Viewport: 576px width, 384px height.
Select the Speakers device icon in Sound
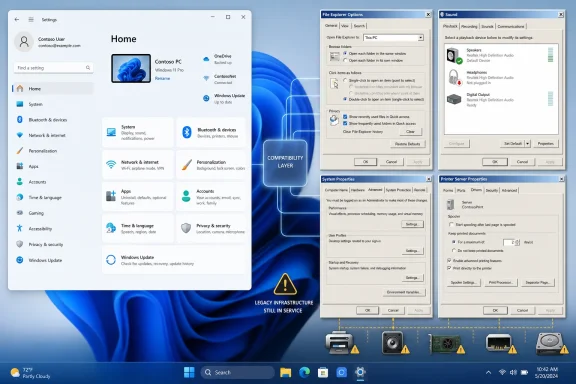[x=454, y=55]
